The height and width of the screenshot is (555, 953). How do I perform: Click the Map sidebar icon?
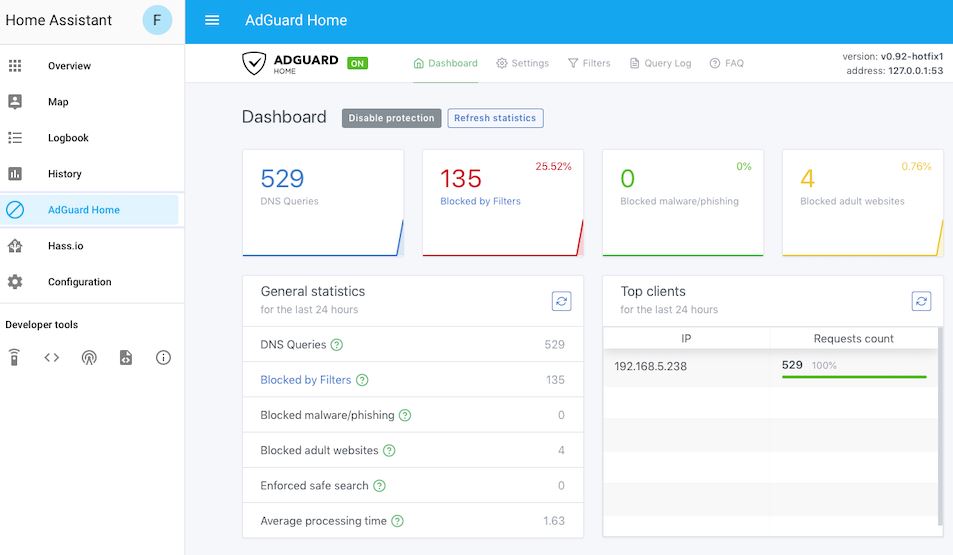15,102
